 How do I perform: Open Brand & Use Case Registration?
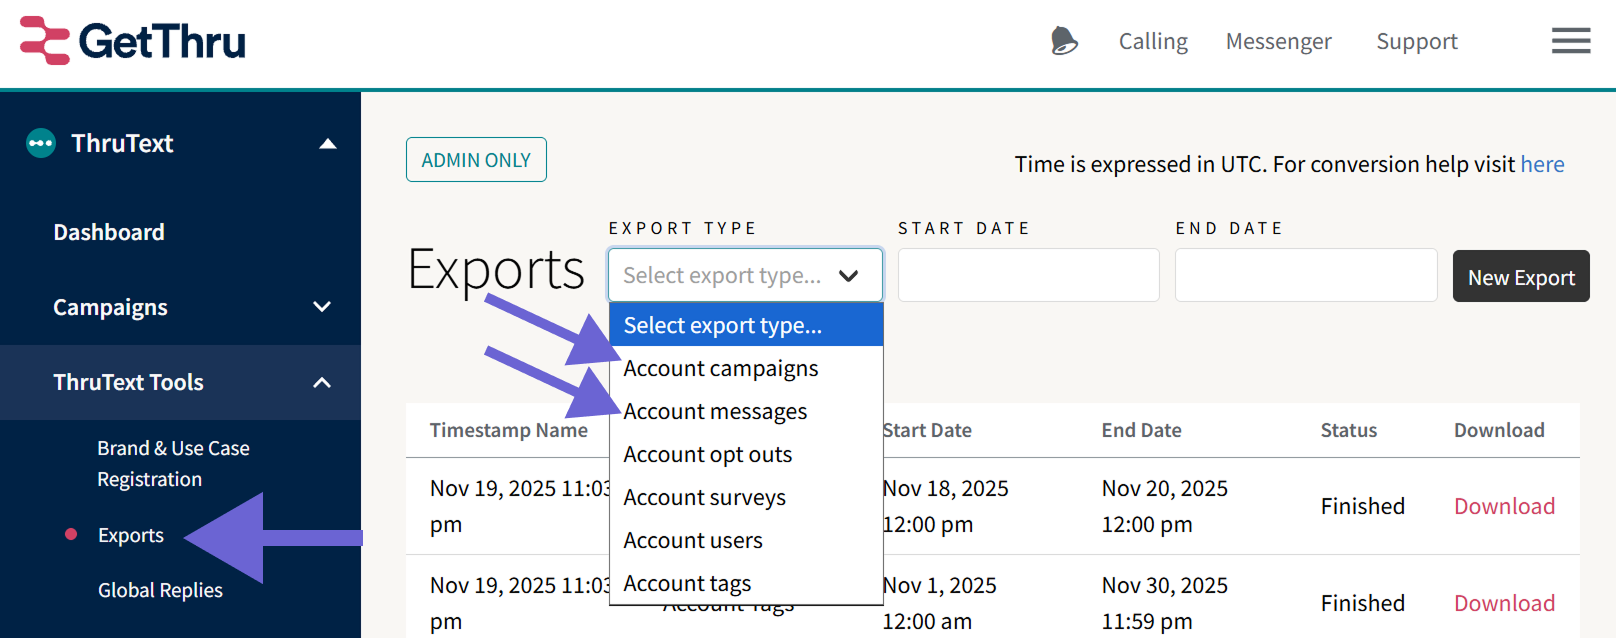tap(173, 464)
